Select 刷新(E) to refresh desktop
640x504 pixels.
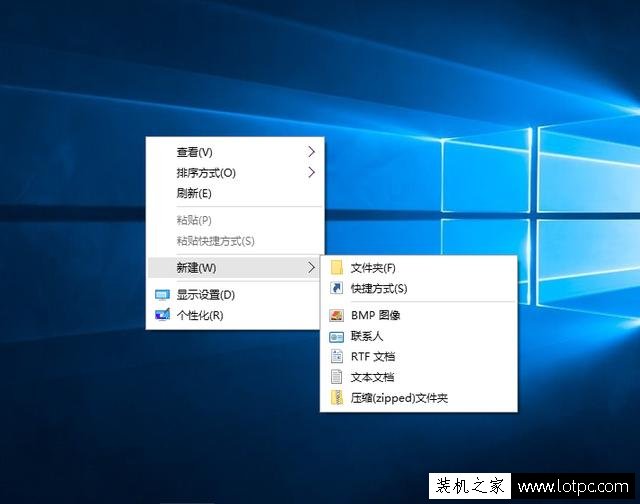[235, 193]
